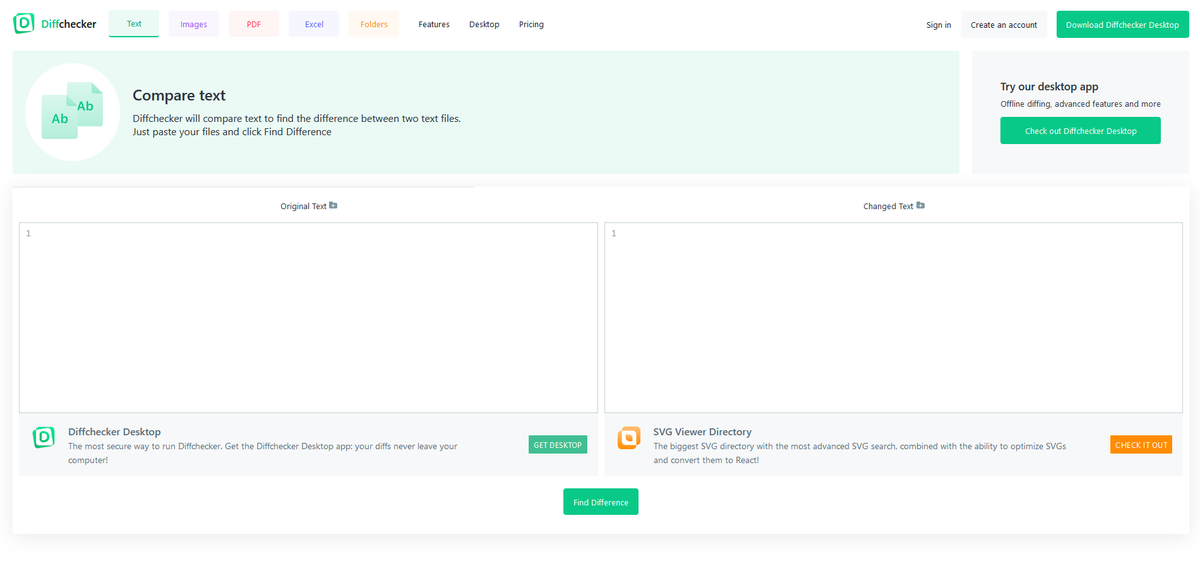Switch to the Text tab
The width and height of the screenshot is (1200, 561).
tap(134, 24)
